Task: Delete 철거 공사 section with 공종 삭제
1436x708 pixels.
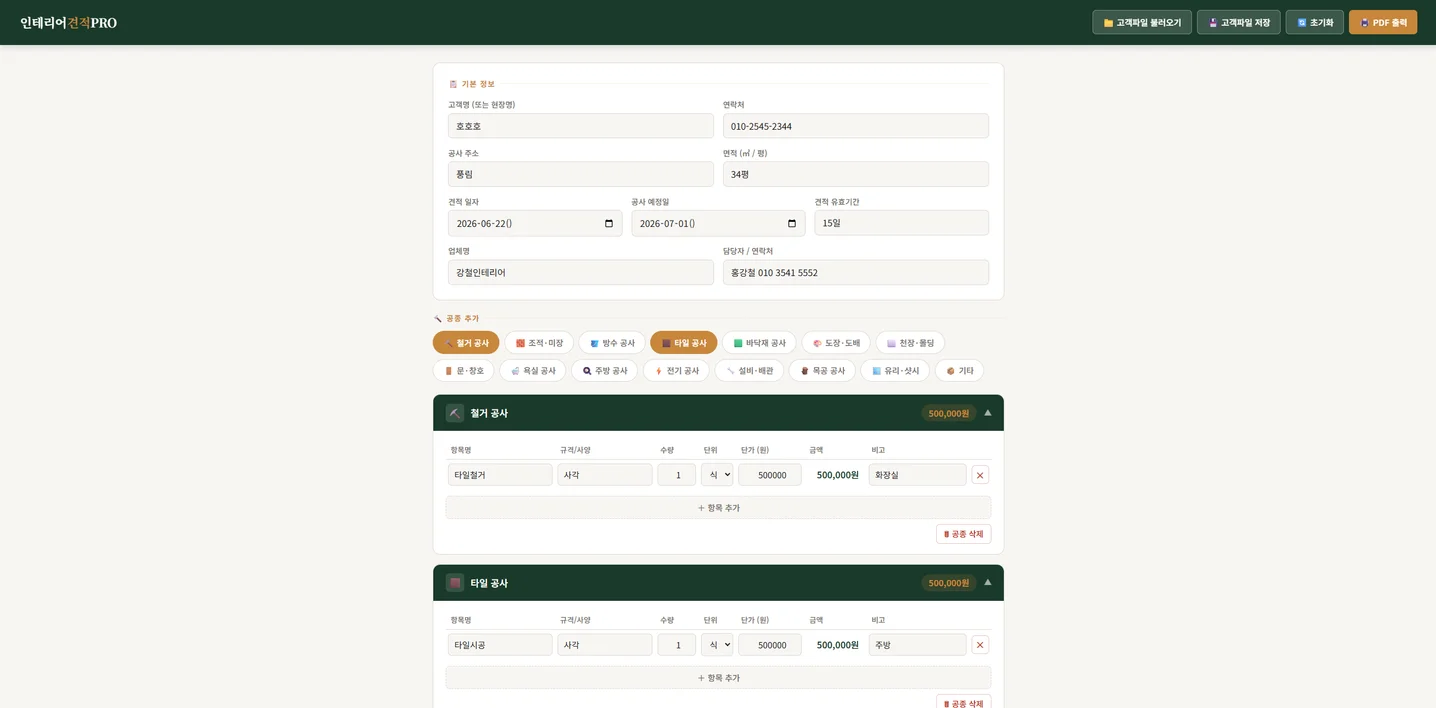Action: pyautogui.click(x=963, y=534)
